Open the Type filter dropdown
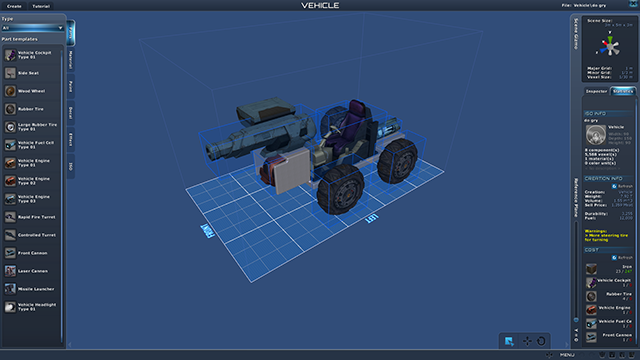Screen dimensions: 640x360 [x=32, y=28]
